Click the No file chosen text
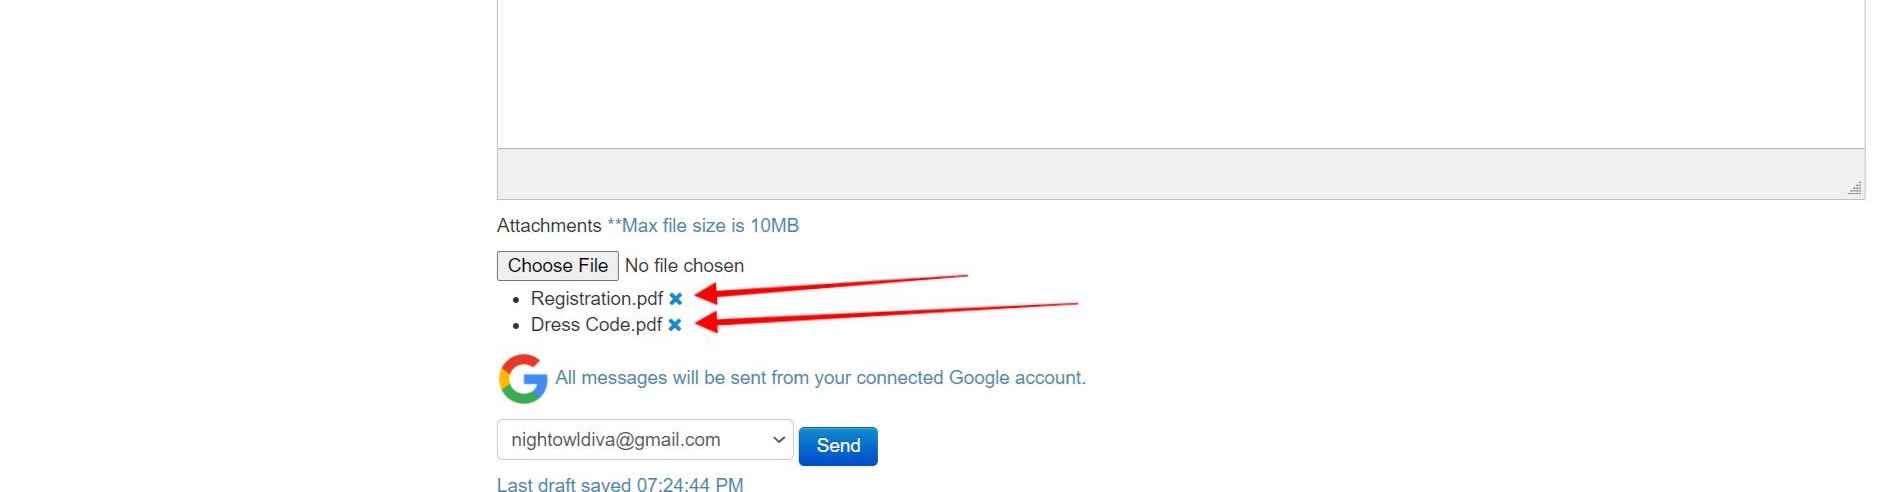This screenshot has height=492, width=1878. tap(684, 266)
